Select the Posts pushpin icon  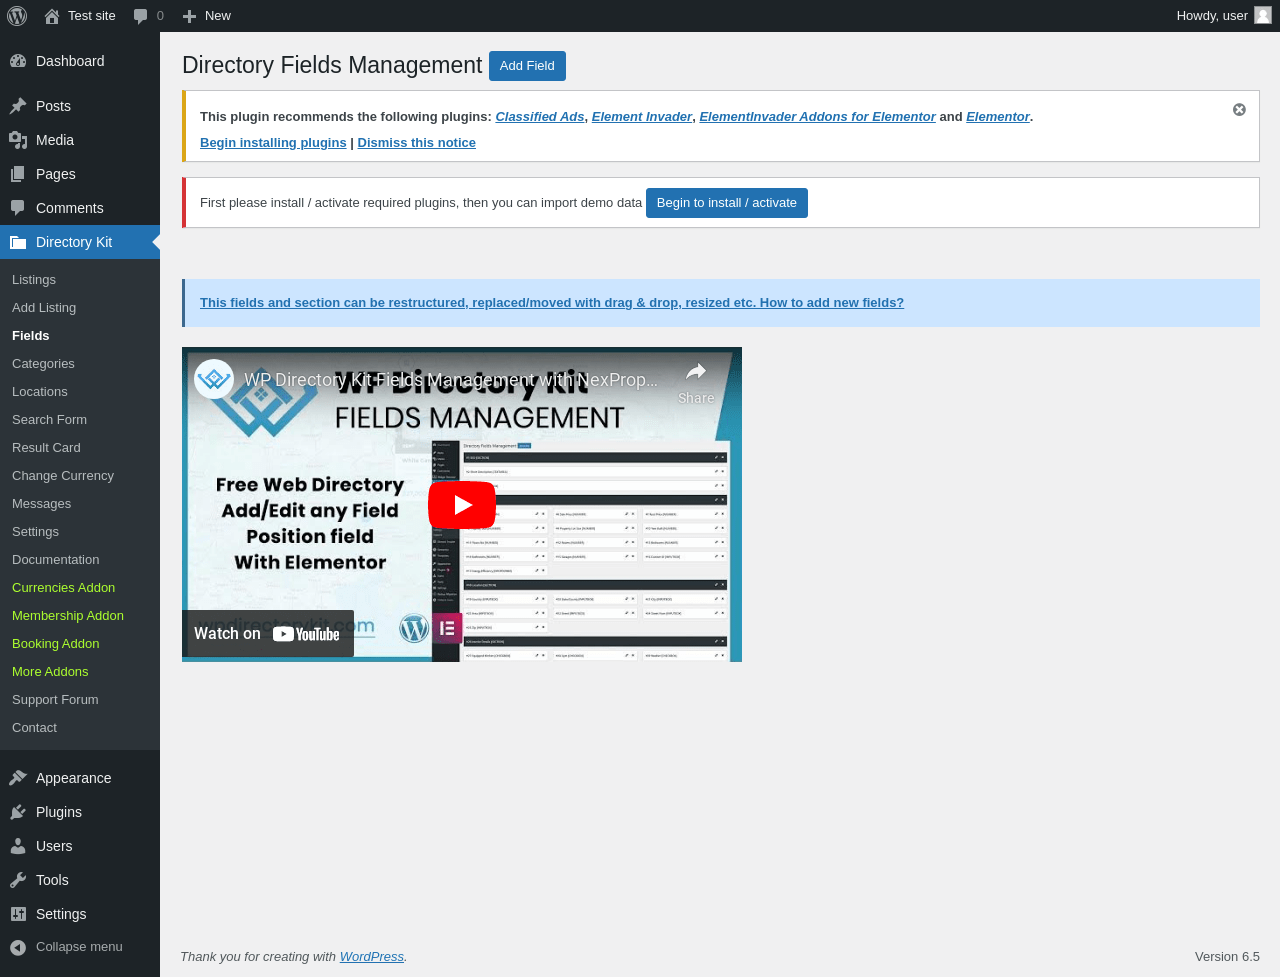click(18, 106)
